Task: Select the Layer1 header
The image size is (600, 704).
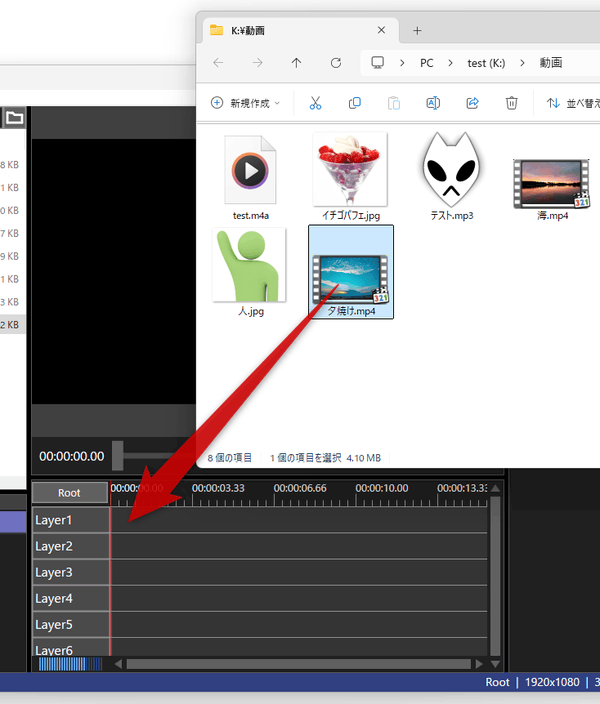Action: [x=71, y=520]
